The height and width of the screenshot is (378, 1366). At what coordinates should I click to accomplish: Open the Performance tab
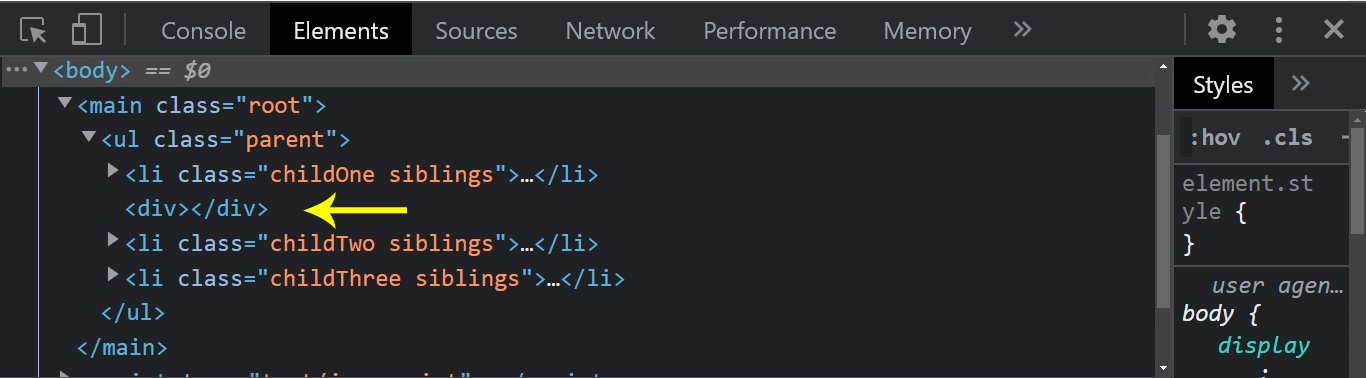769,30
